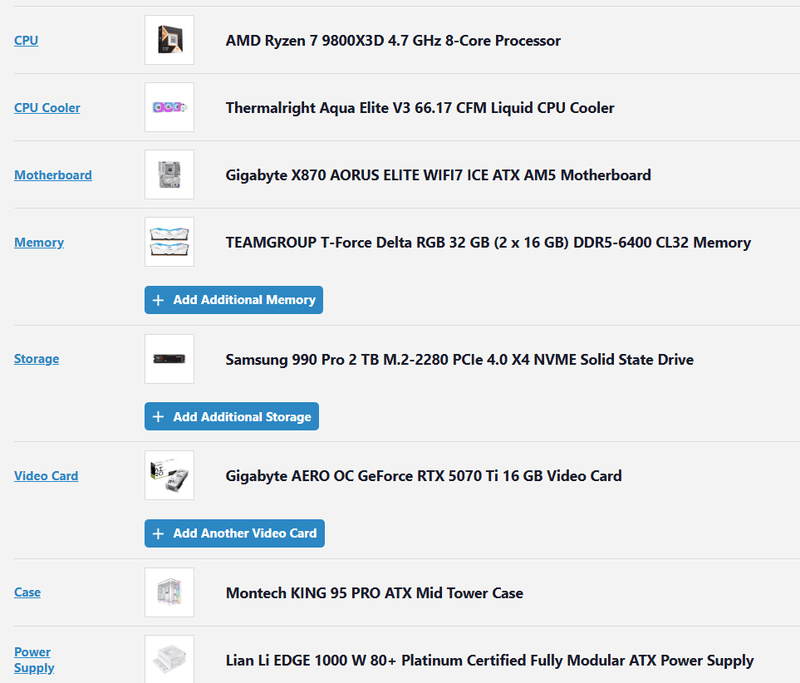Open the Motherboard category link
Image resolution: width=800 pixels, height=683 pixels.
[x=53, y=175]
